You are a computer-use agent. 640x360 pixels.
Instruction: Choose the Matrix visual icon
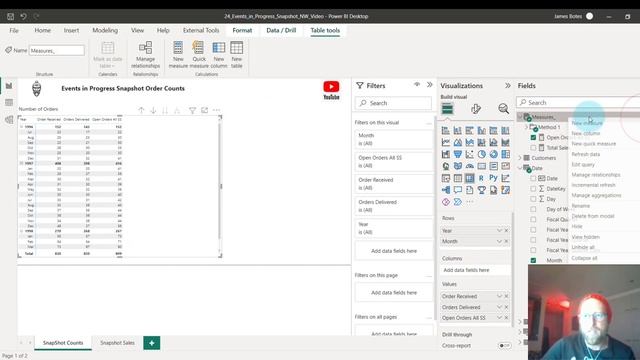[469, 178]
